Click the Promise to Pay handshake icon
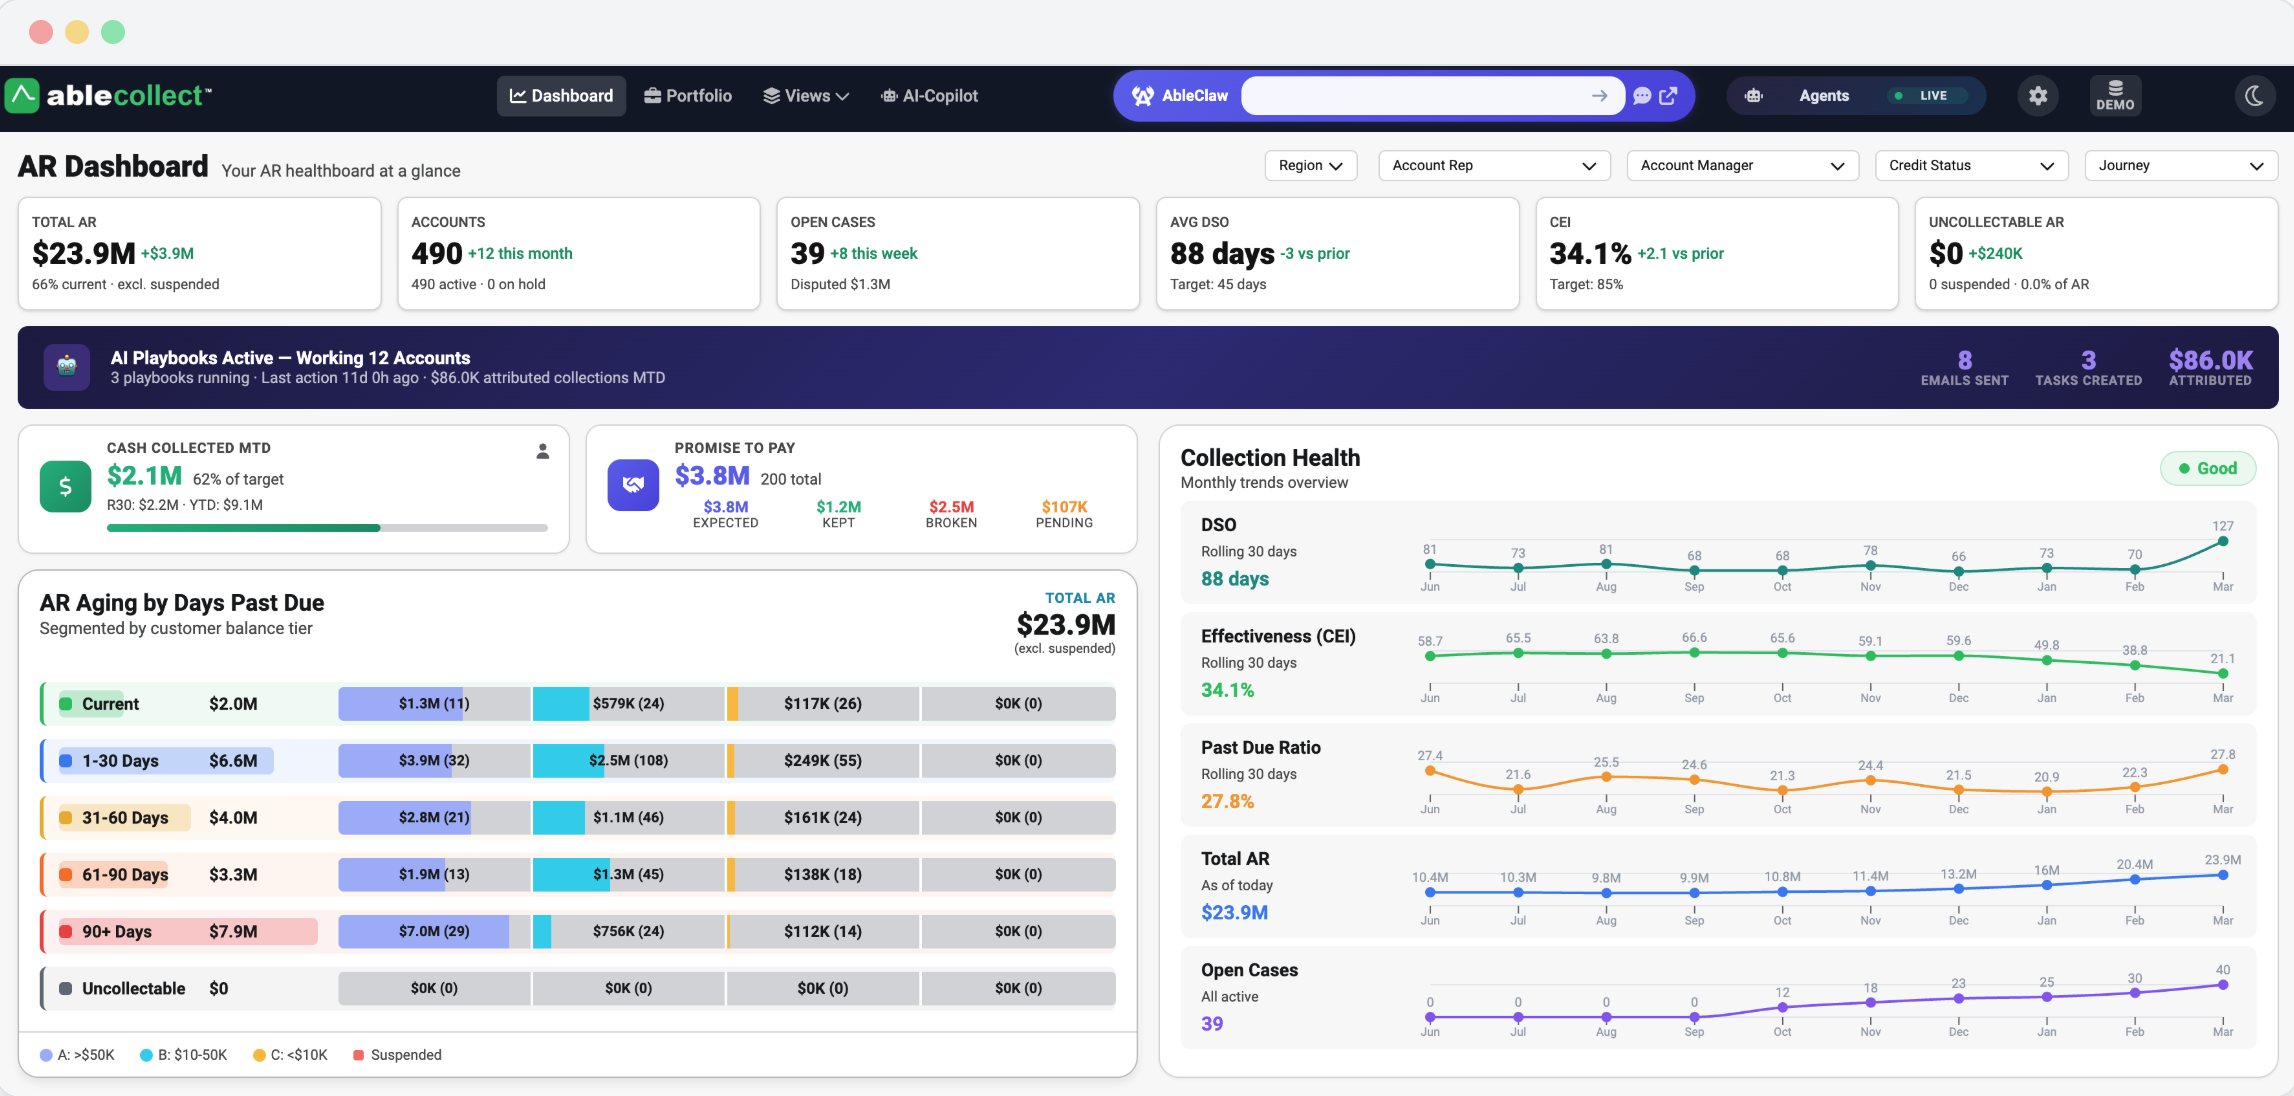This screenshot has height=1096, width=2294. tap(633, 485)
